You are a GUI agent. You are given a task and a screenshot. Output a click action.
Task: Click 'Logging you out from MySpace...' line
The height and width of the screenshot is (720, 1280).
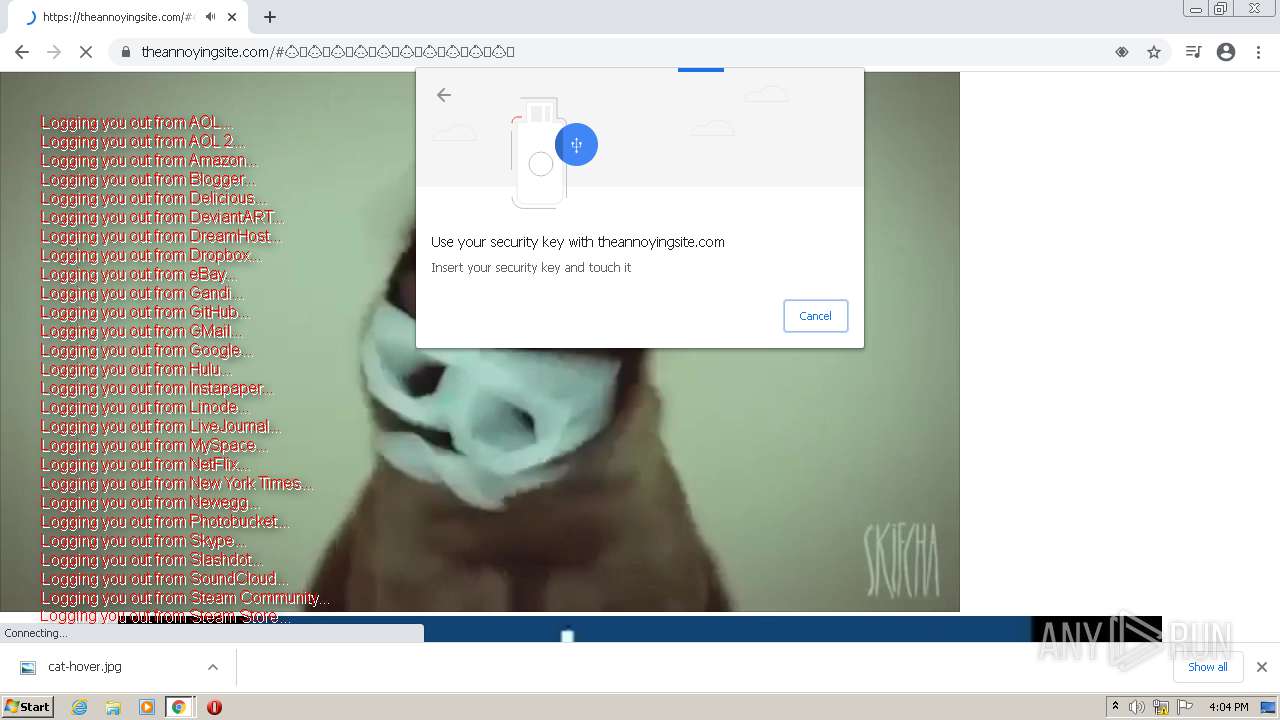point(155,446)
